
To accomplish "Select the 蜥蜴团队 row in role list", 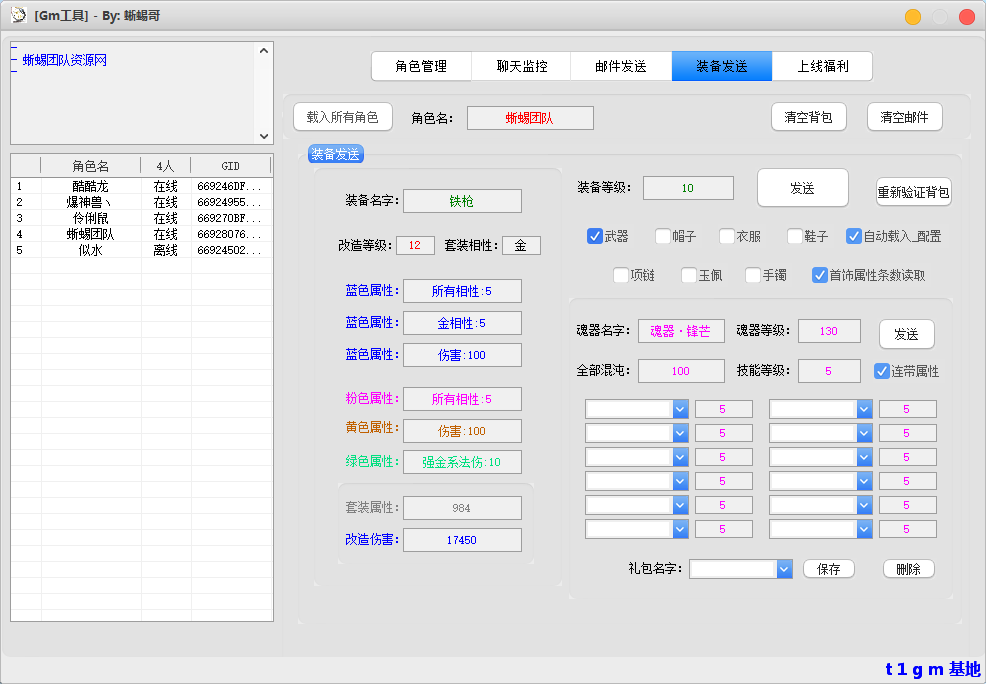I will [x=142, y=234].
